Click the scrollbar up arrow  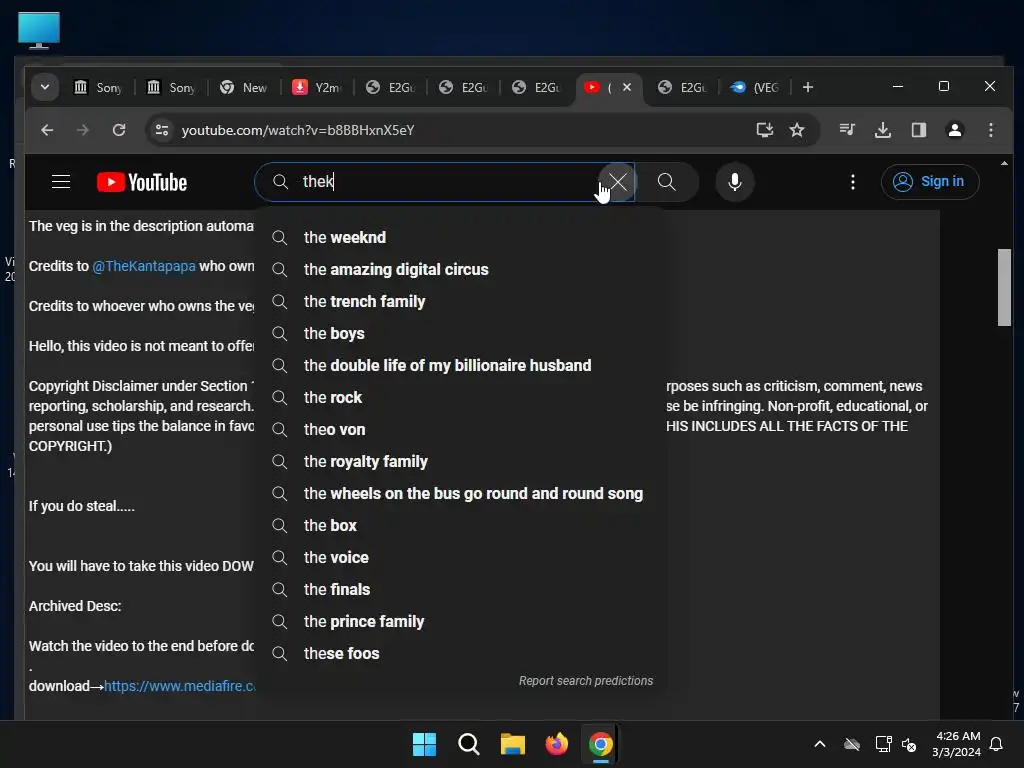1004,163
